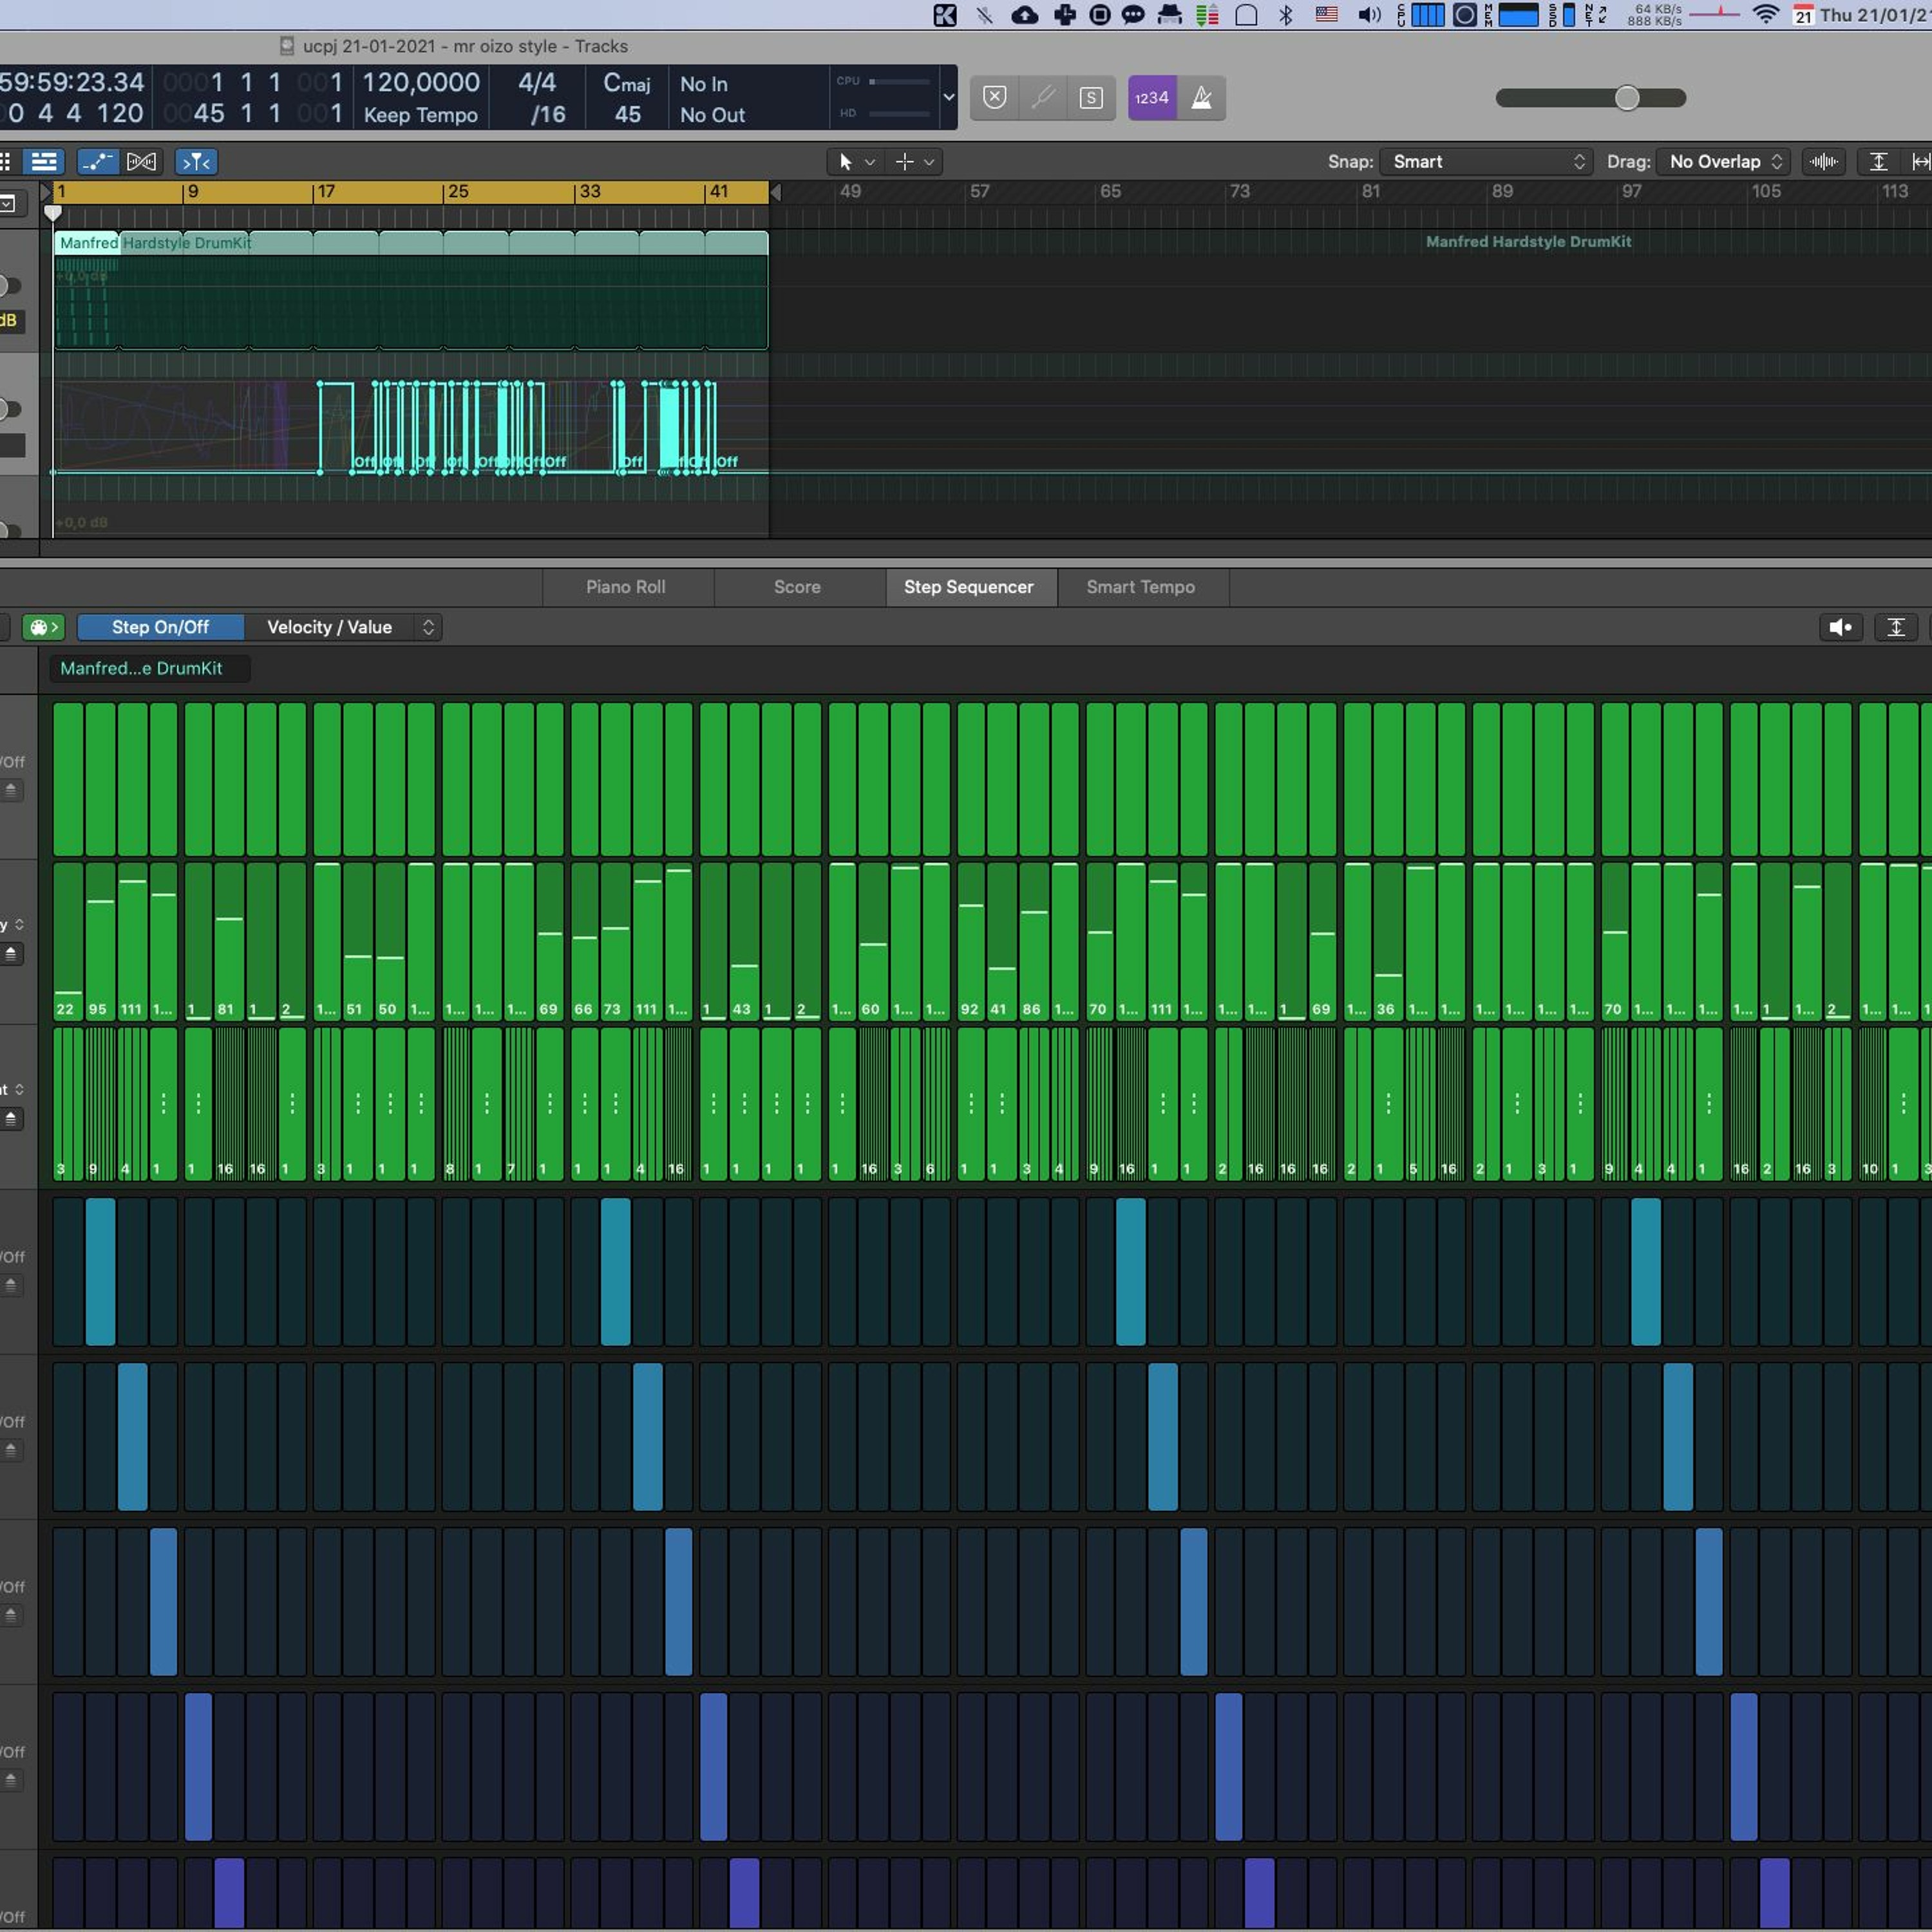Toggle the show automation button
This screenshot has width=1932, height=1932.
pyautogui.click(x=97, y=162)
